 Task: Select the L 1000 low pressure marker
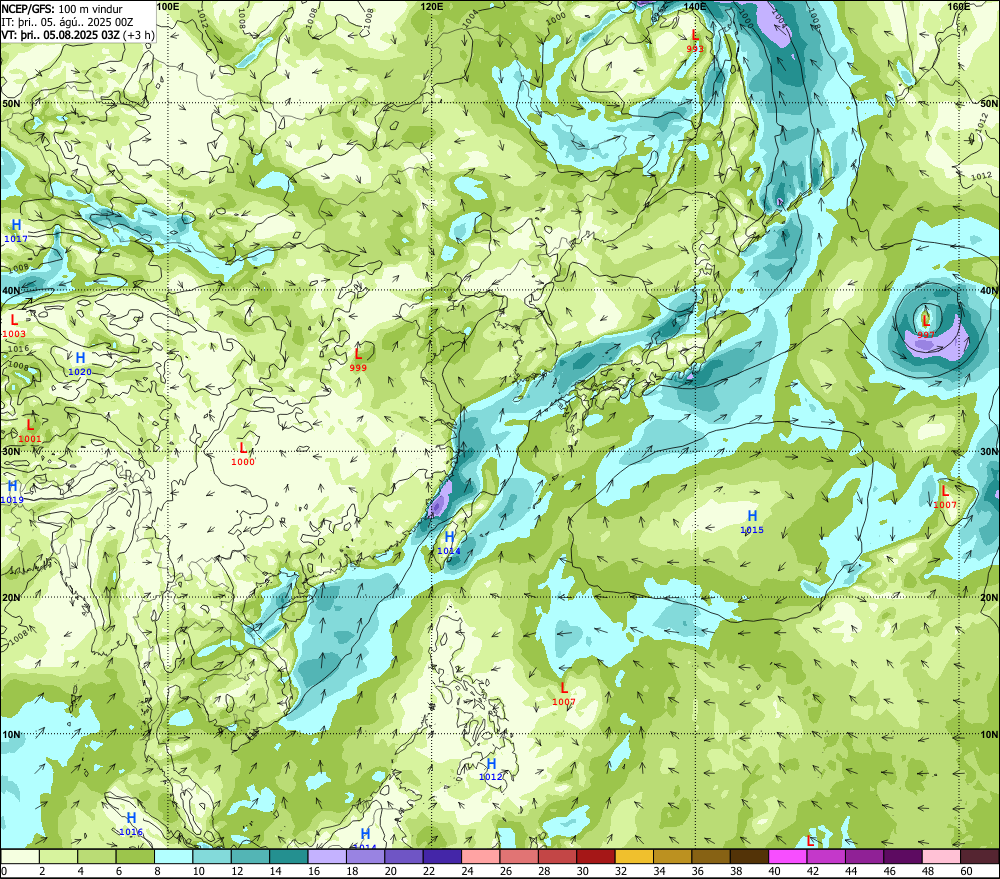242,454
